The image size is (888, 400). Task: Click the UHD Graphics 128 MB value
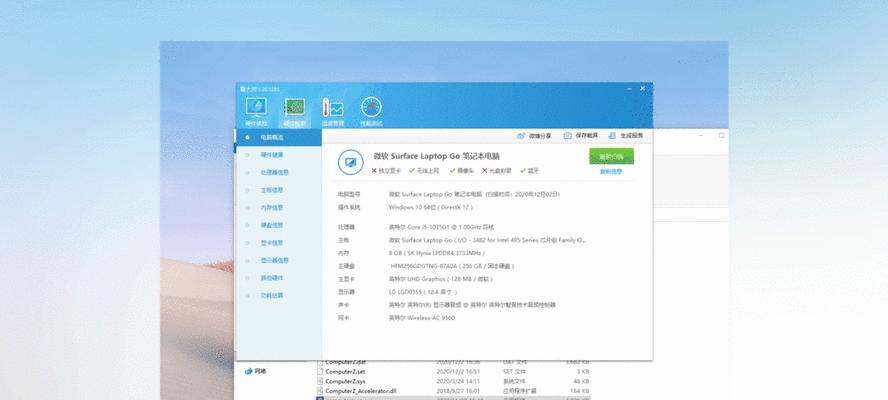441,279
